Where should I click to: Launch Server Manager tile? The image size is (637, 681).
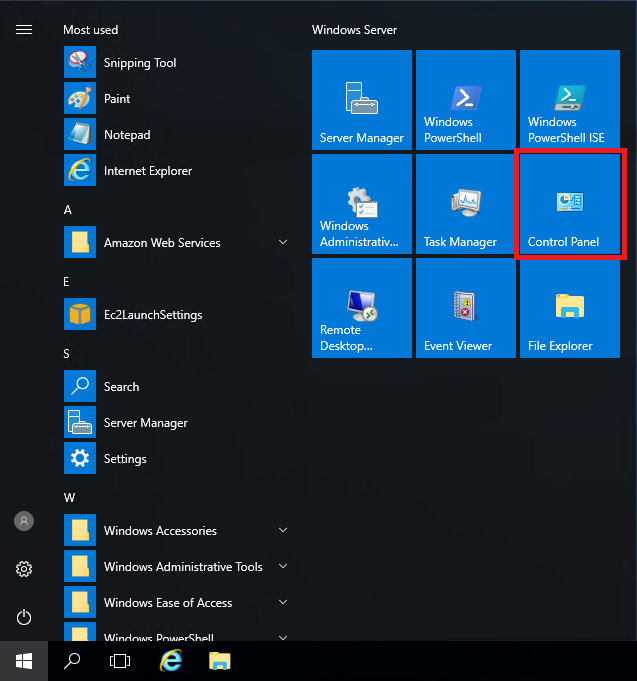pyautogui.click(x=361, y=100)
